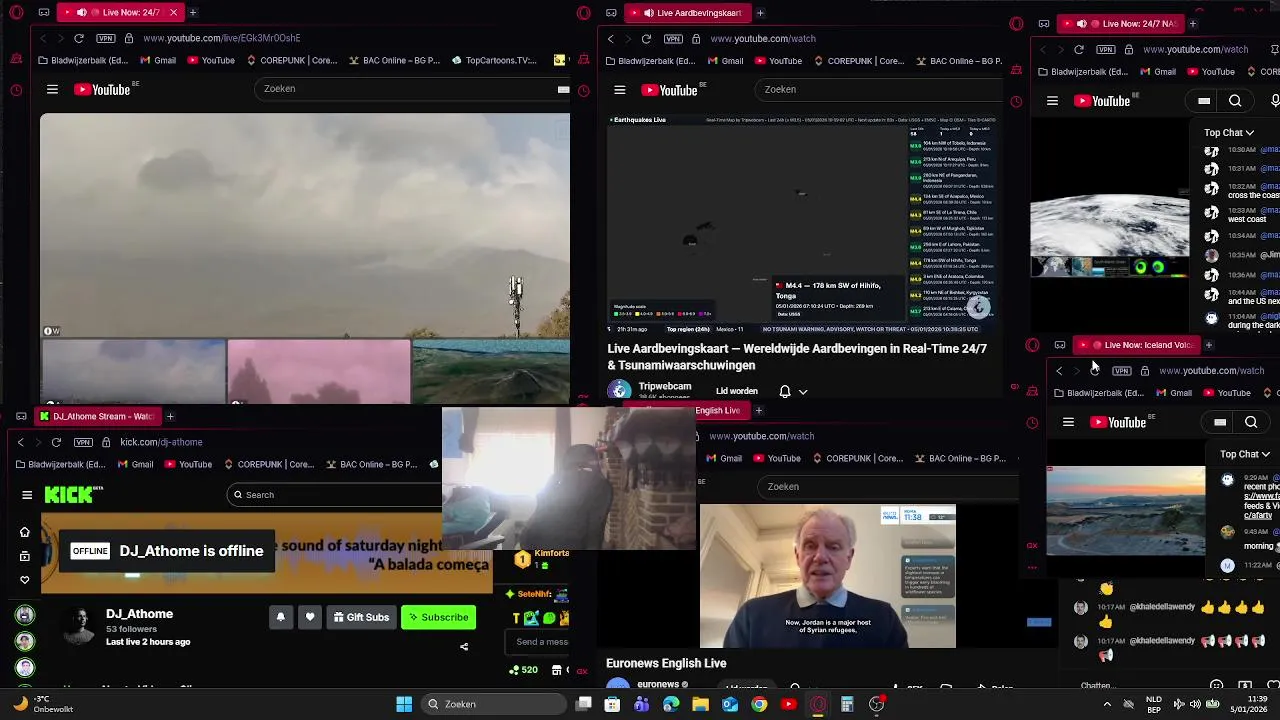
Task: Select the Live Now: Iceland Volcano tab
Action: 1138,345
